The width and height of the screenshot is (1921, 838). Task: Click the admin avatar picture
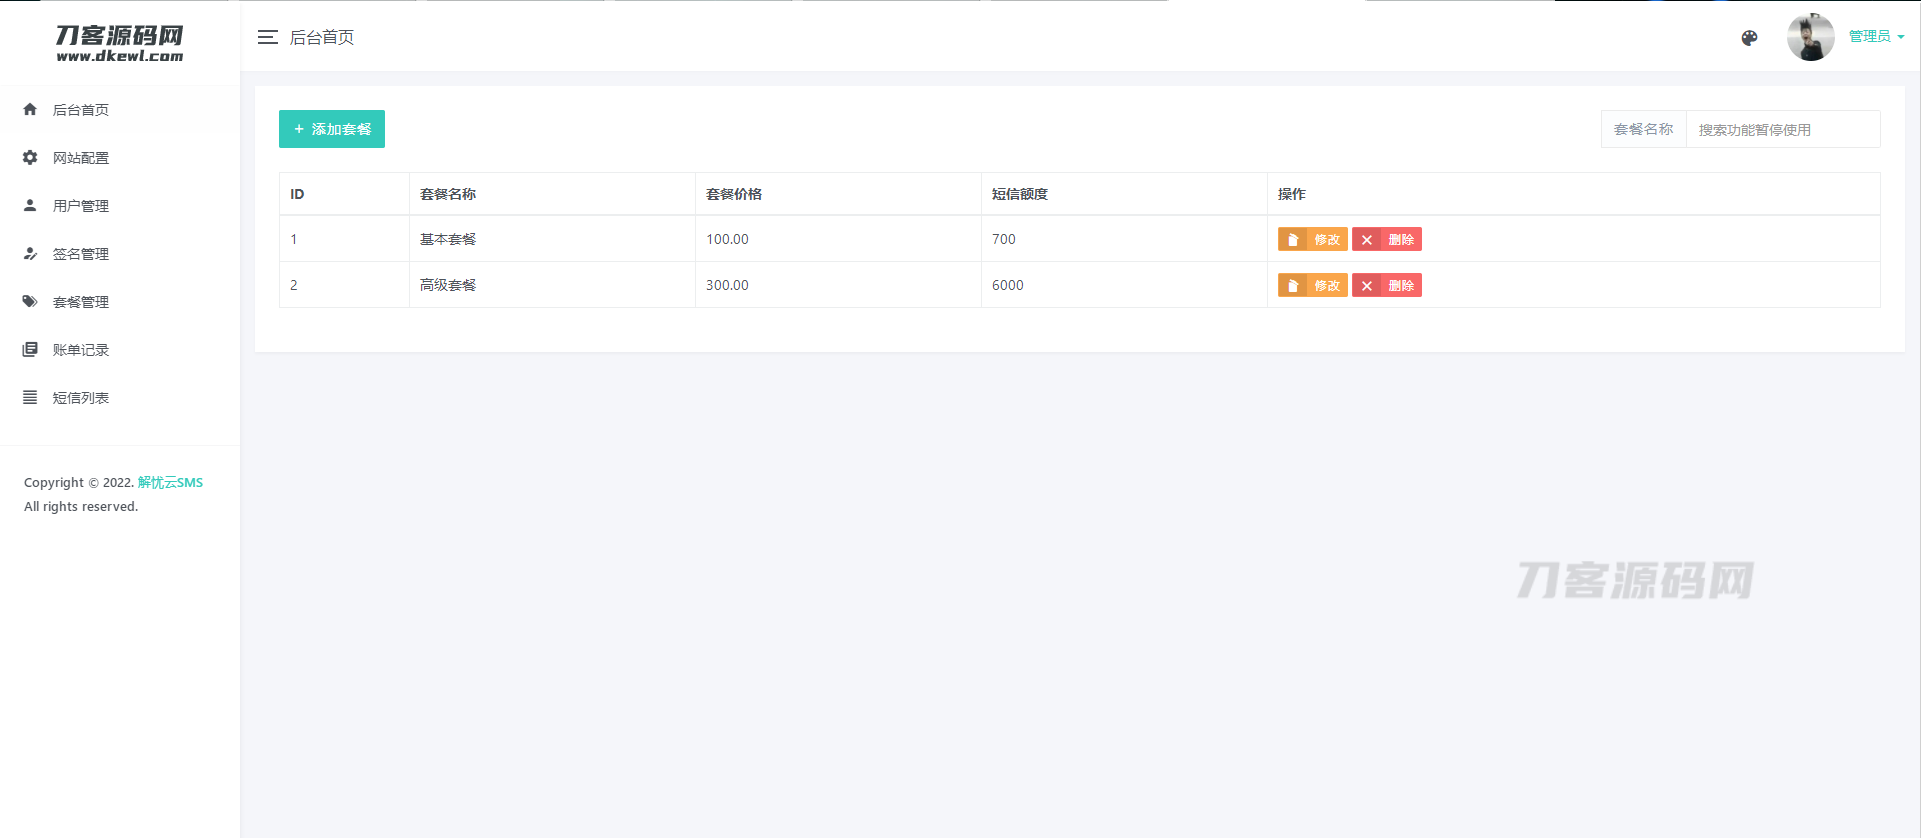(1810, 38)
